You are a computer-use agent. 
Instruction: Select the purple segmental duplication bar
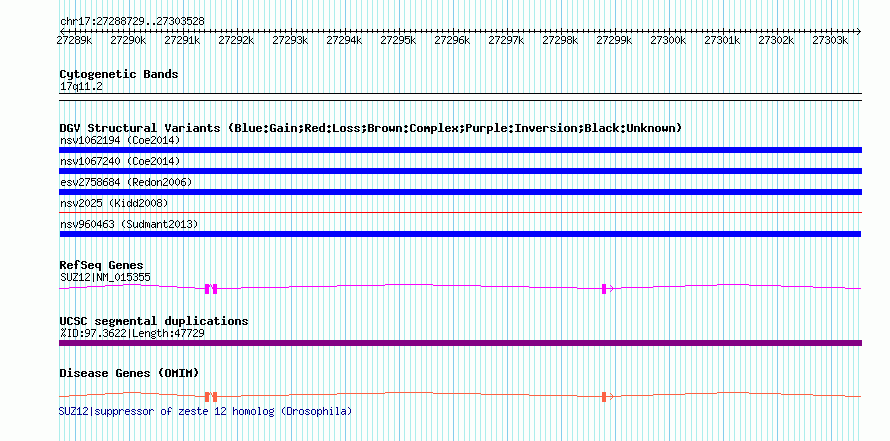[460, 343]
